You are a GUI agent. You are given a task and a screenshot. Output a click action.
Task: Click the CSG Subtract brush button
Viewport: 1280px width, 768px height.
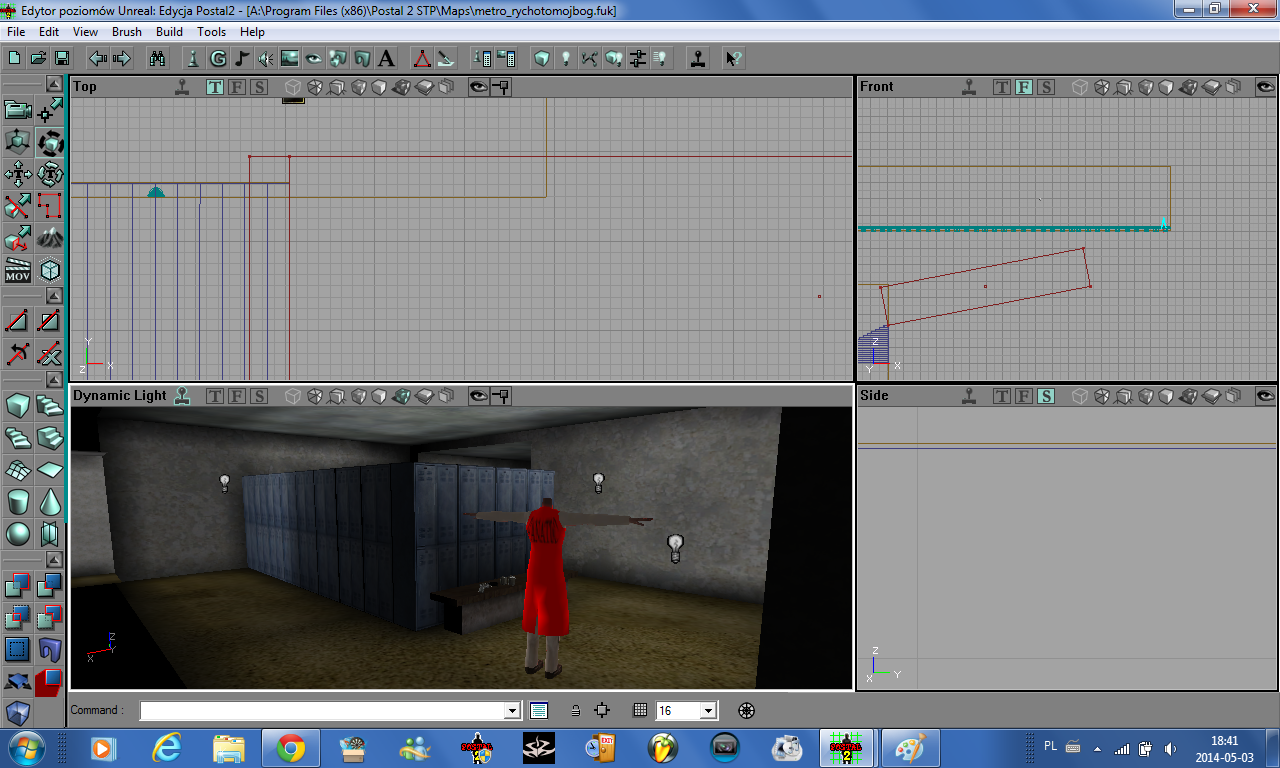[50, 586]
